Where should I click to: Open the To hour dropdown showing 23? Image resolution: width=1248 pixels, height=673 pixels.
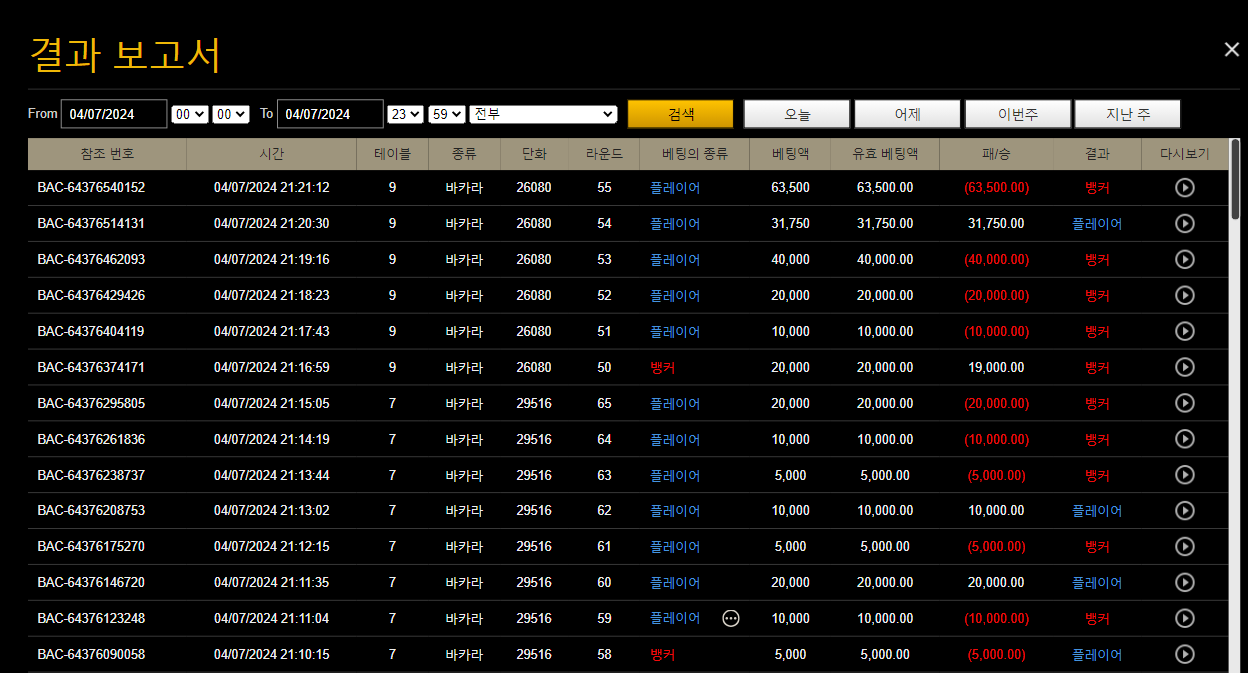click(406, 114)
